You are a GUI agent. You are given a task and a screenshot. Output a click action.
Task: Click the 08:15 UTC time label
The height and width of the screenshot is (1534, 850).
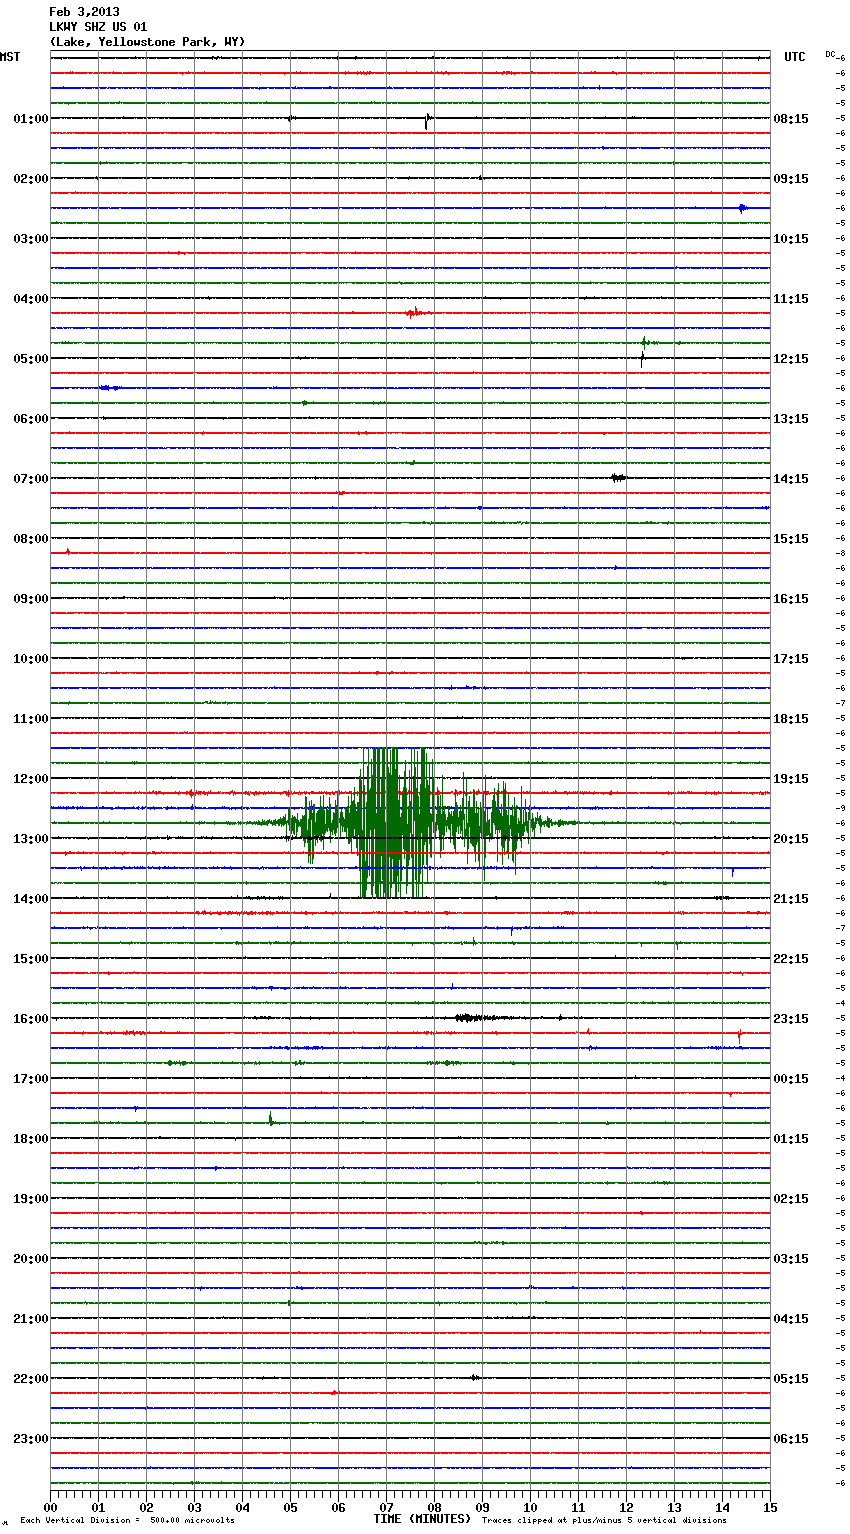[x=791, y=119]
